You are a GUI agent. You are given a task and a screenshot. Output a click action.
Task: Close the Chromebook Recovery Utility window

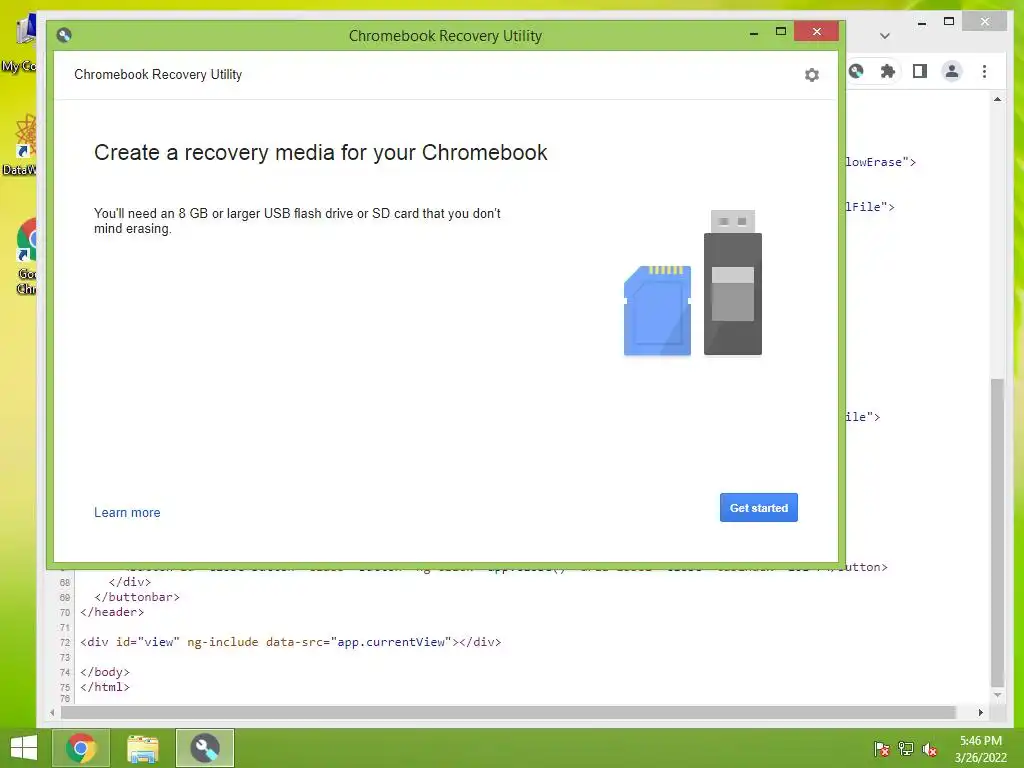coord(816,31)
